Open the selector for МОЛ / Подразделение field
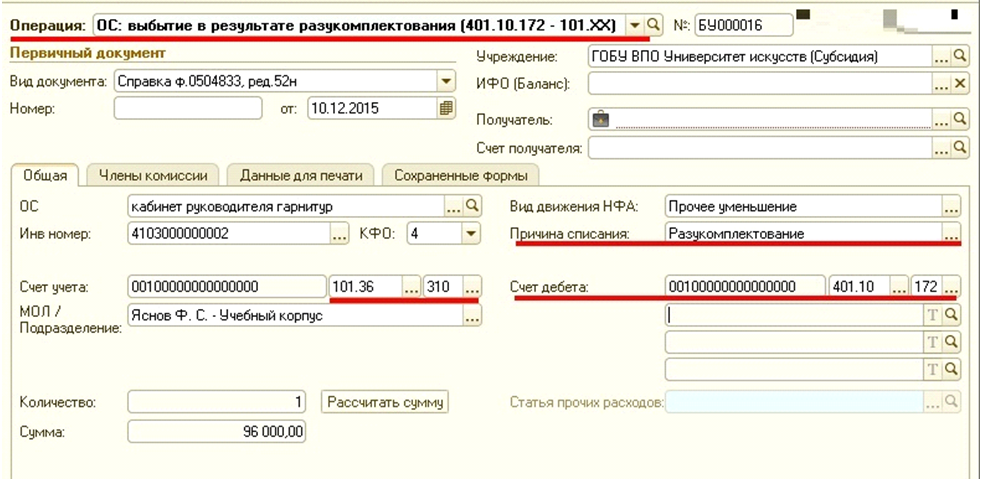Image resolution: width=983 pixels, height=480 pixels. (471, 315)
